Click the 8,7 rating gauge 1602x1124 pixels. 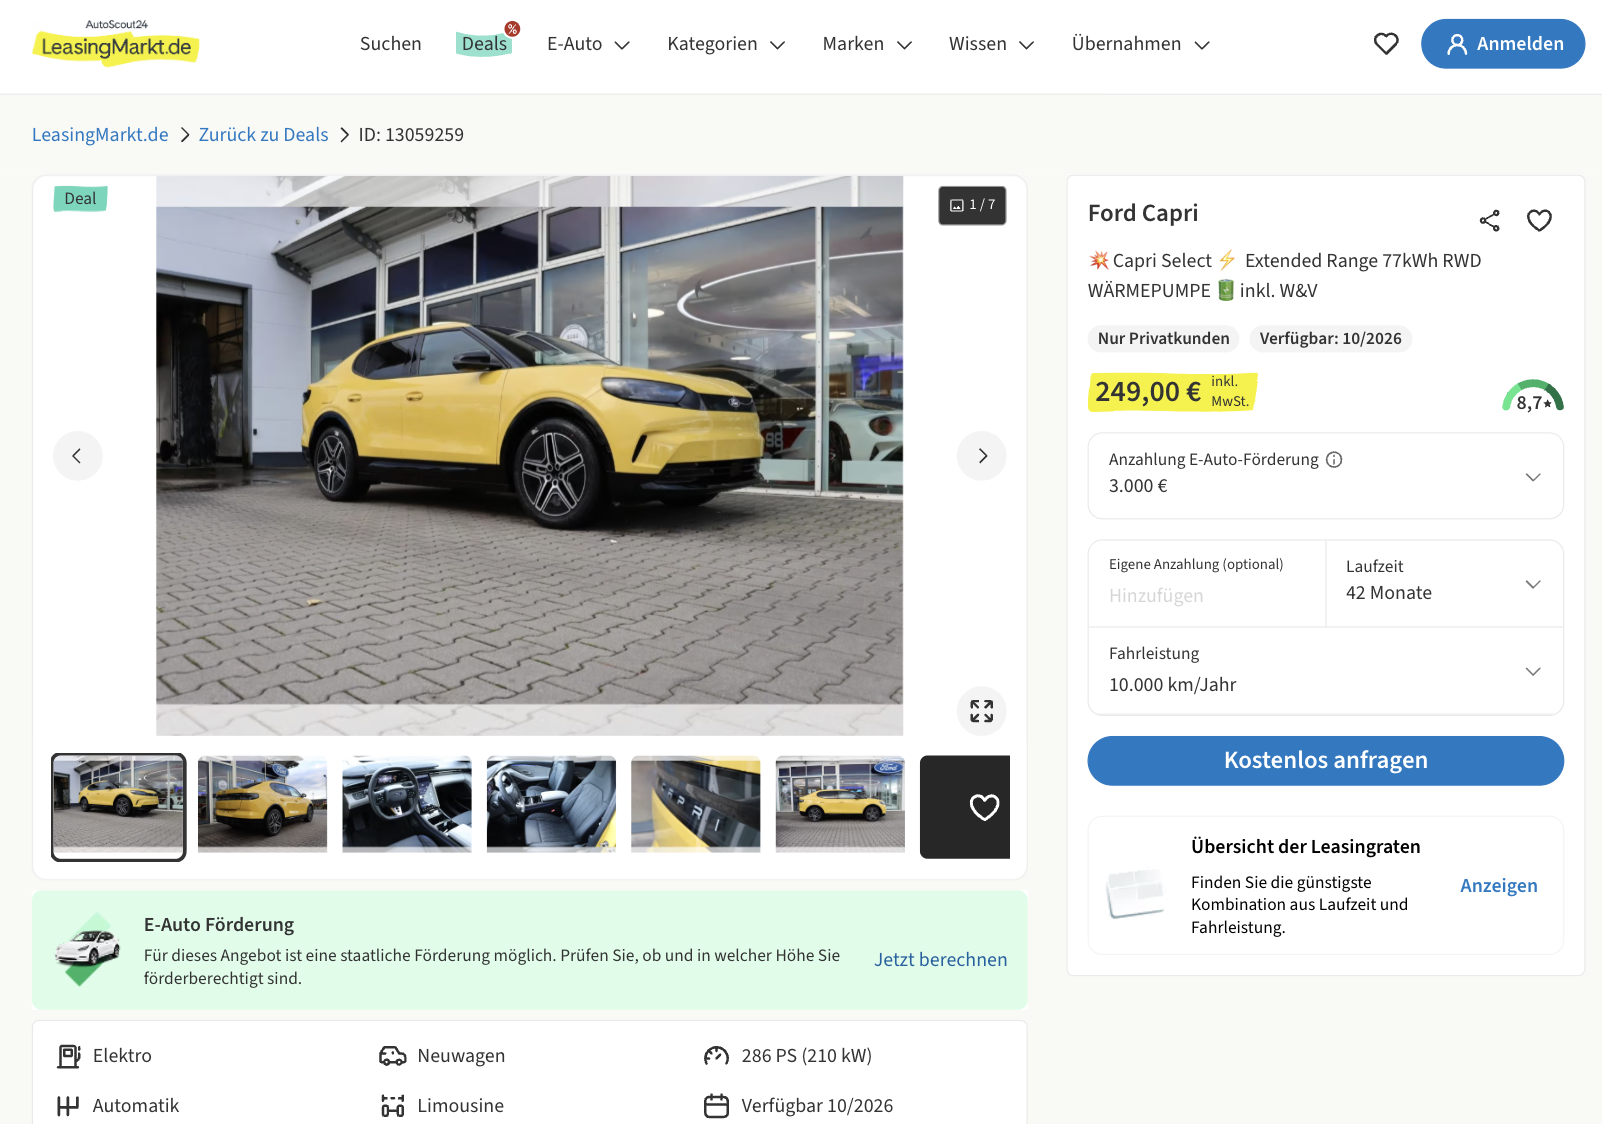point(1533,396)
